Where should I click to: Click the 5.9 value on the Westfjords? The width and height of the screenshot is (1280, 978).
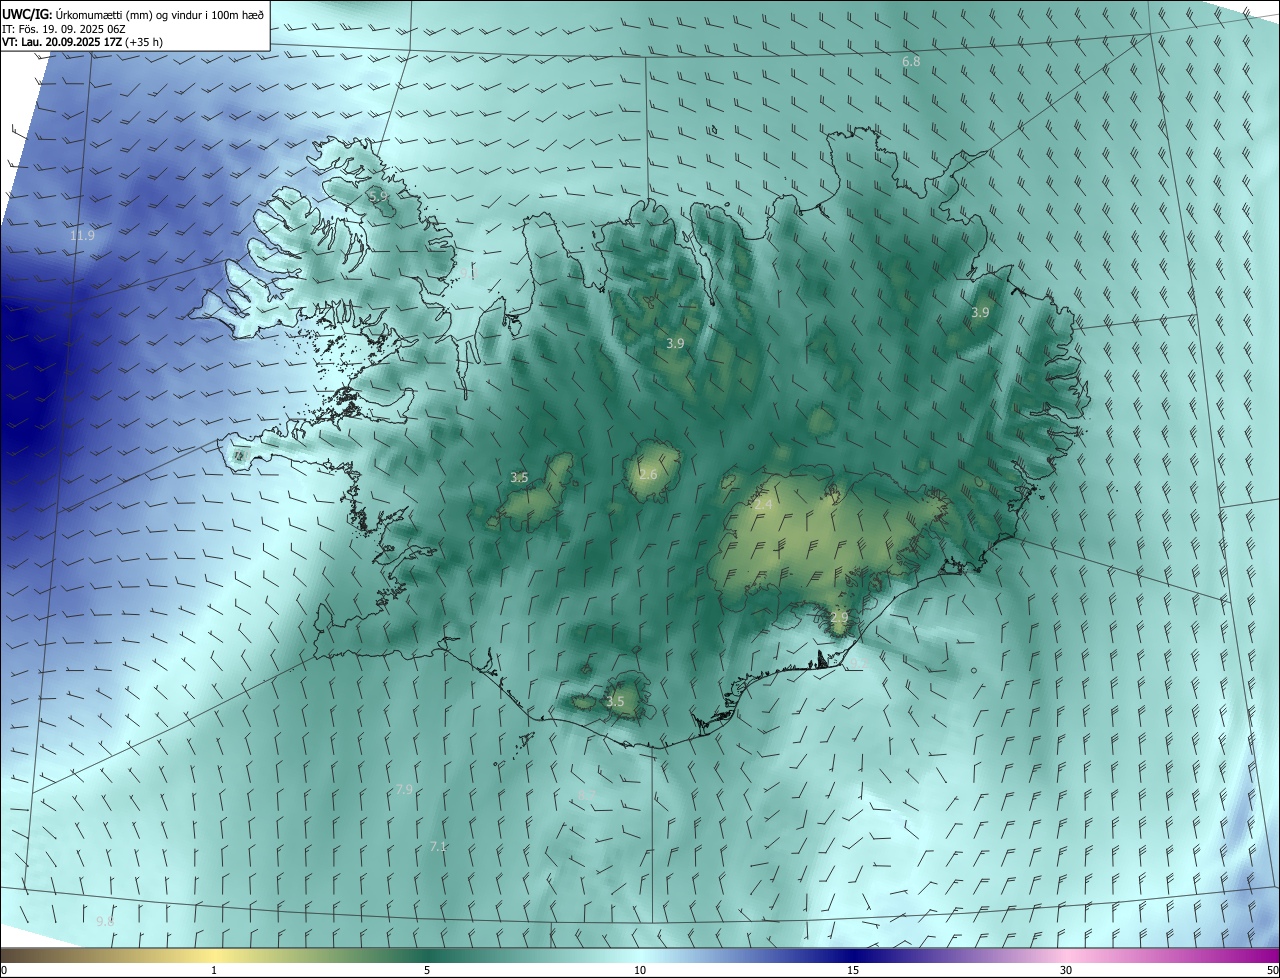(x=379, y=197)
